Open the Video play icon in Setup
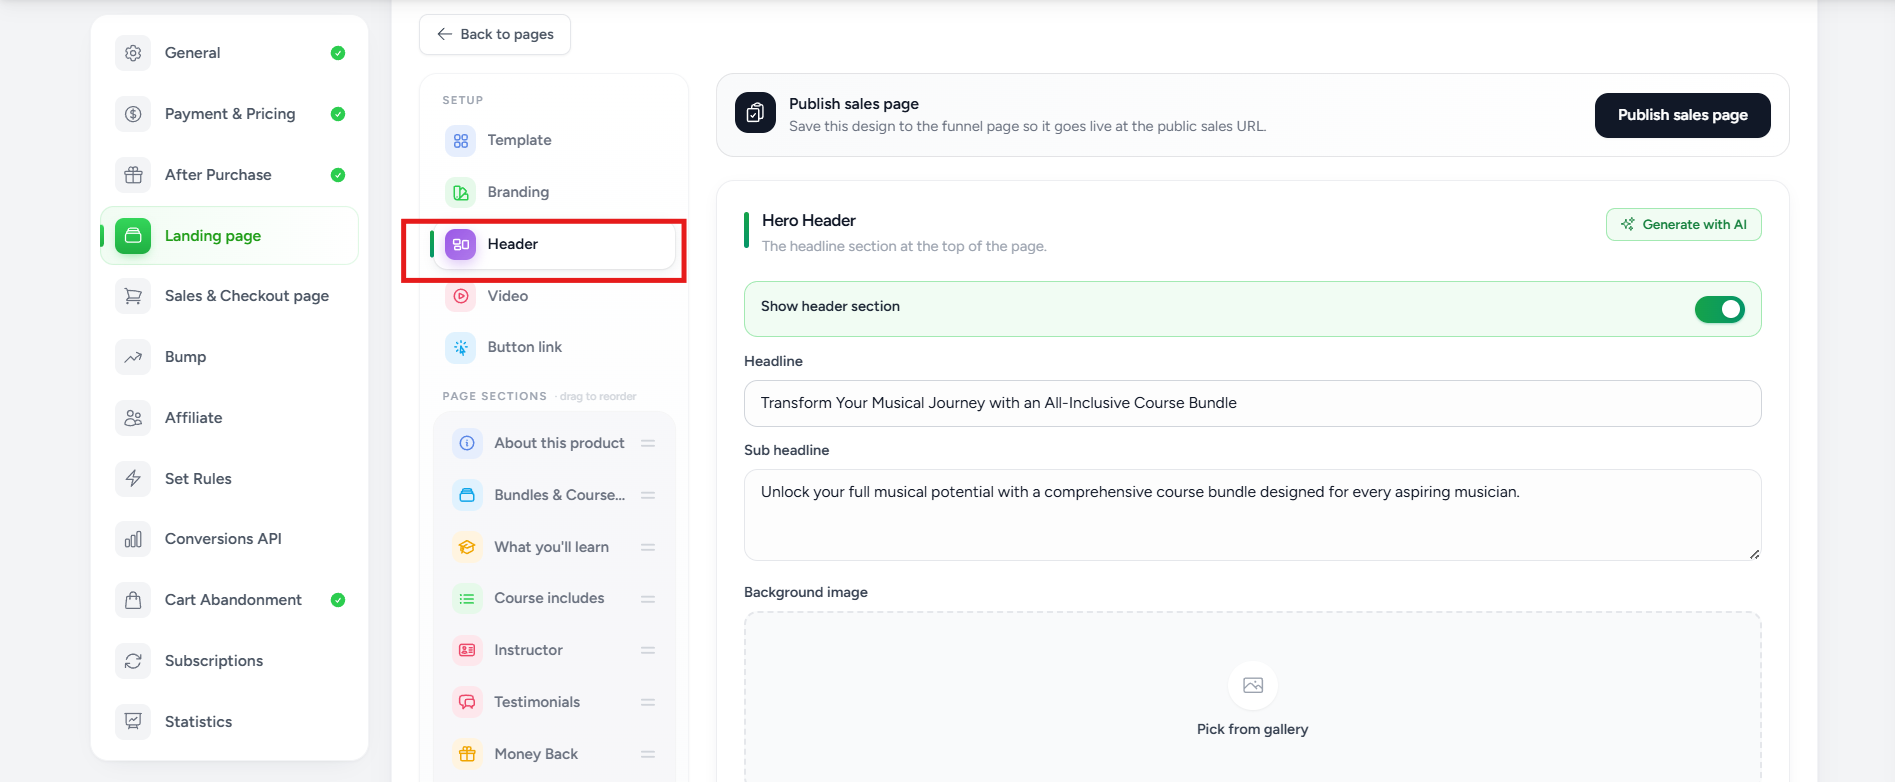This screenshot has width=1895, height=782. (461, 296)
